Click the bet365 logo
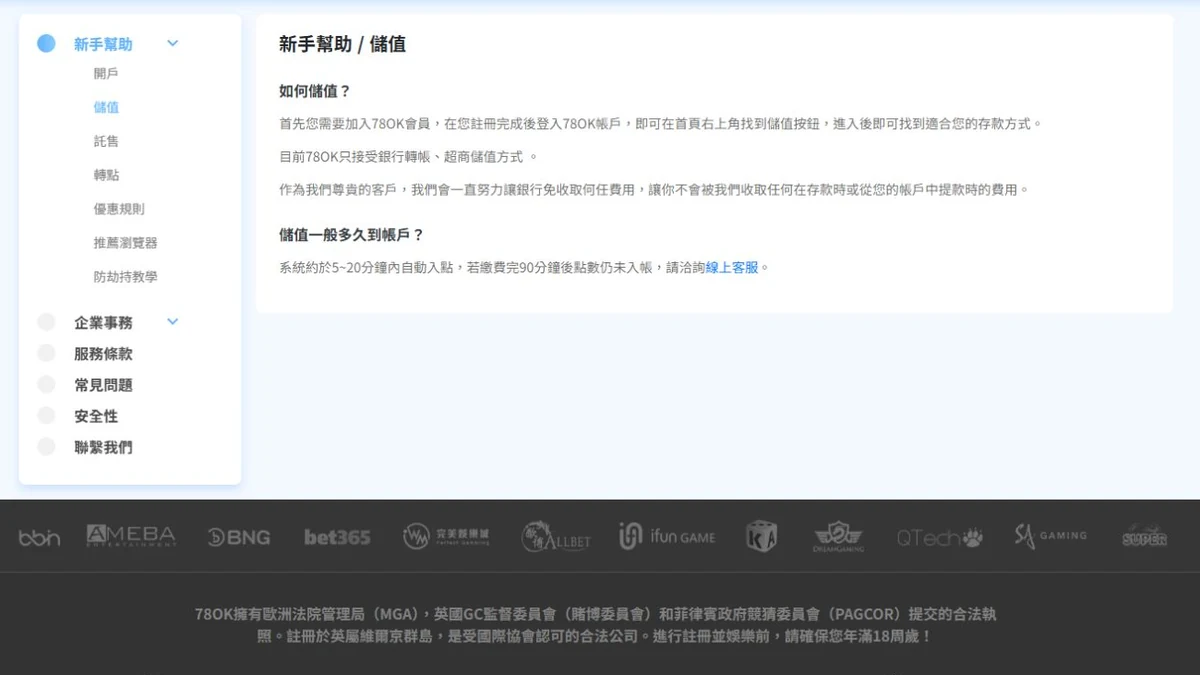The width and height of the screenshot is (1200, 675). click(x=337, y=537)
